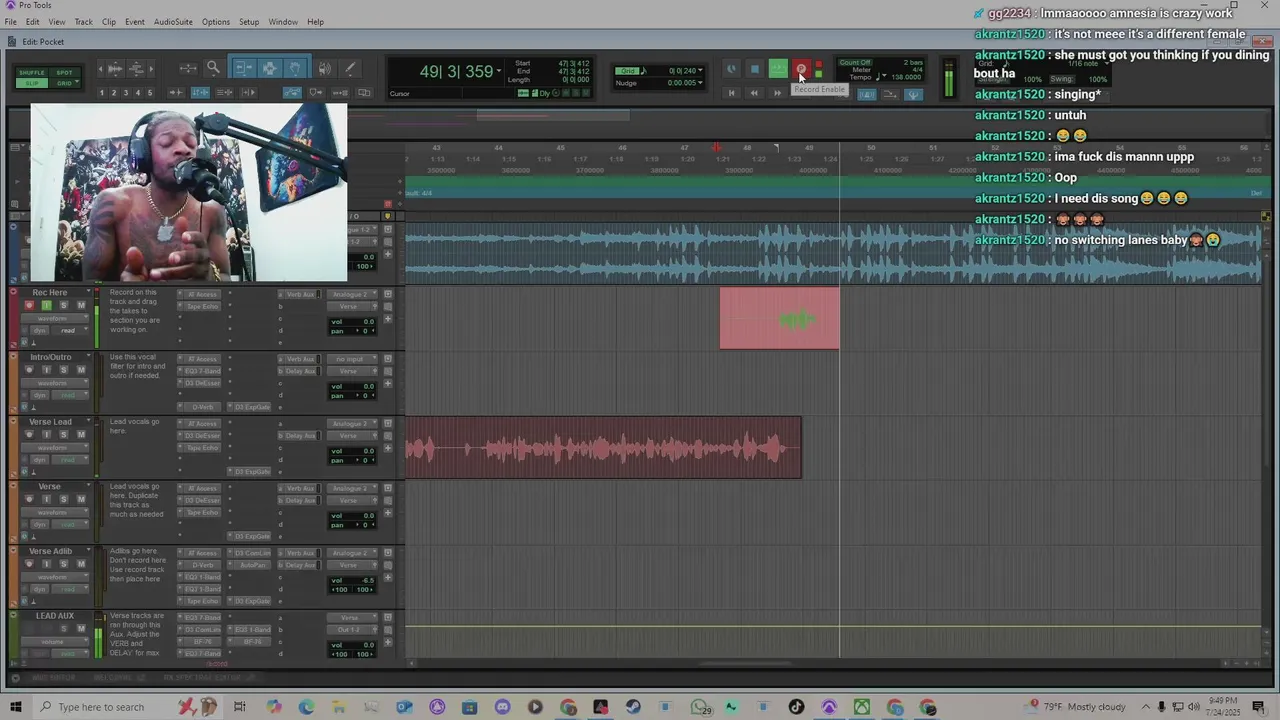
Task: Select the Trim tool
Action: [x=245, y=69]
